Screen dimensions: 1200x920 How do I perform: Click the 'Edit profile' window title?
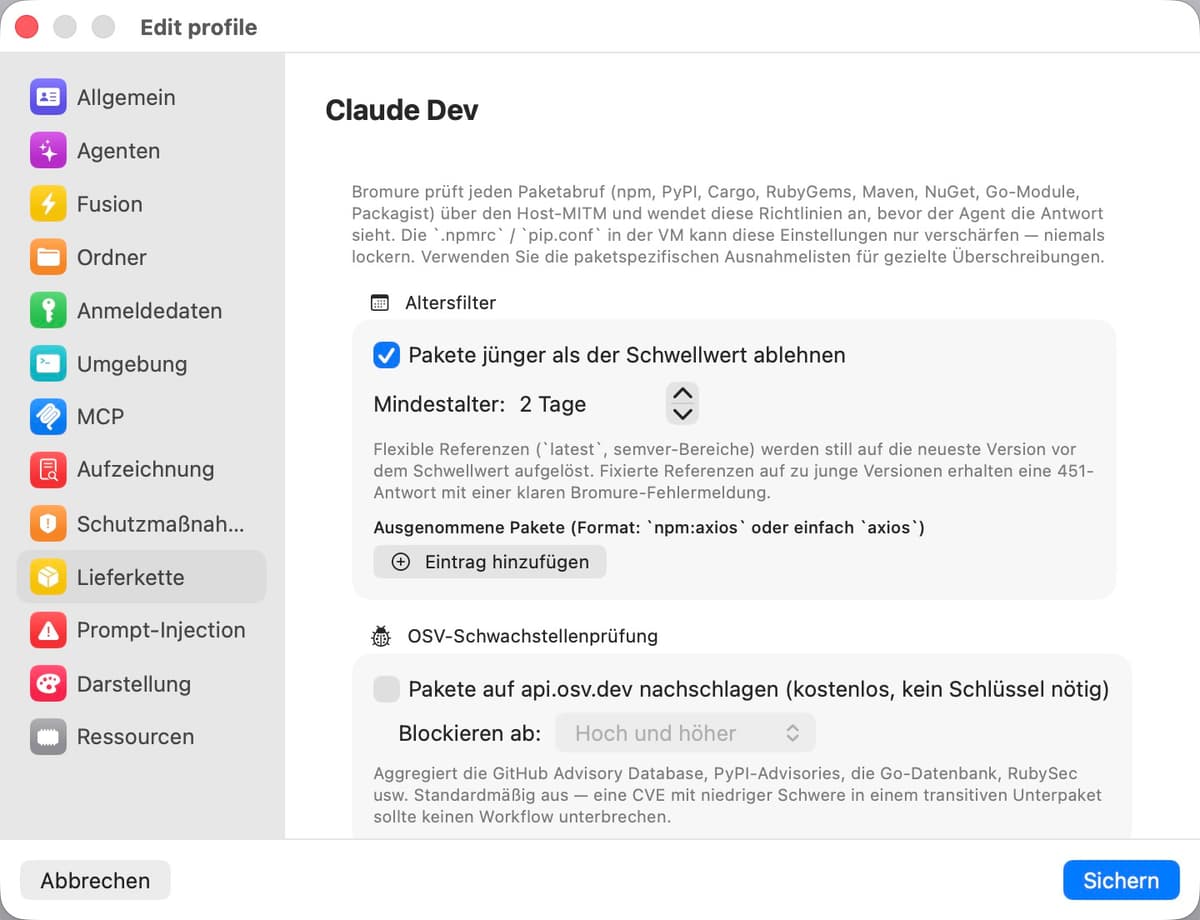click(199, 27)
